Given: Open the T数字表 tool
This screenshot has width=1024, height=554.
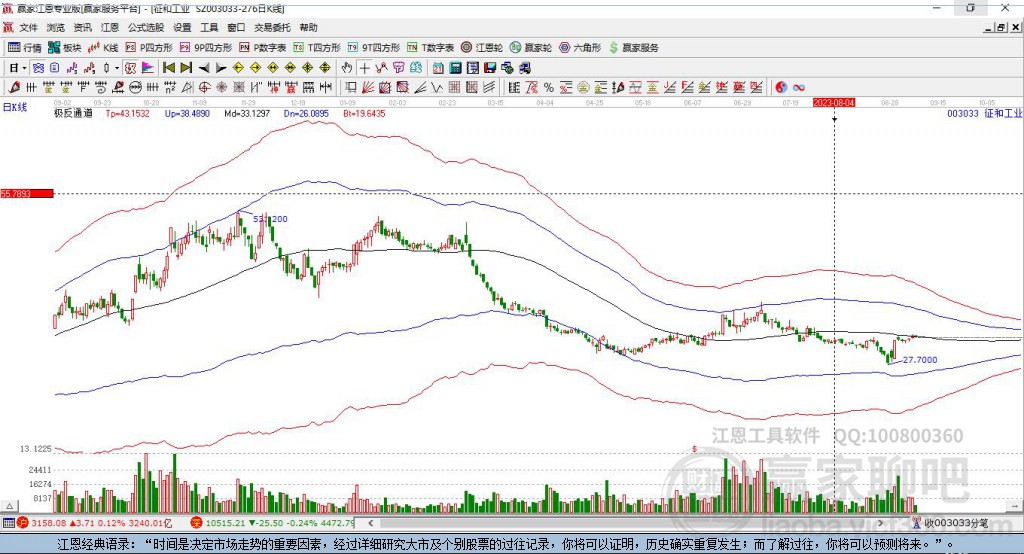Looking at the screenshot, I should pos(430,48).
